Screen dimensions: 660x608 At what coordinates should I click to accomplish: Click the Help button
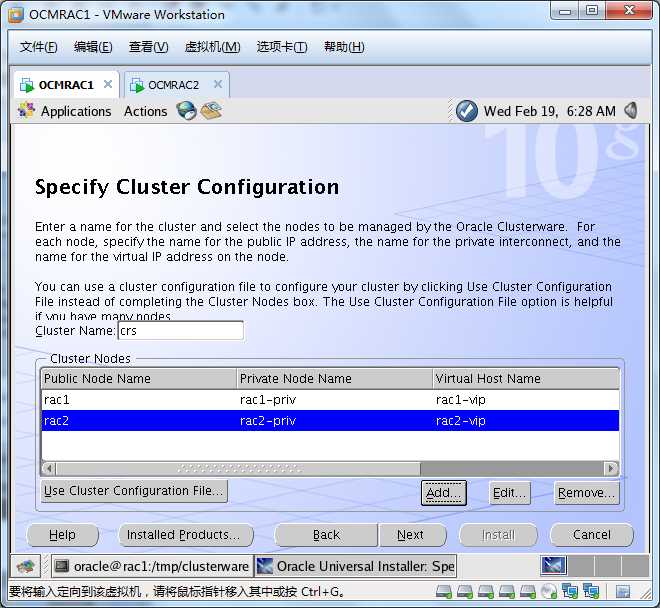point(62,535)
